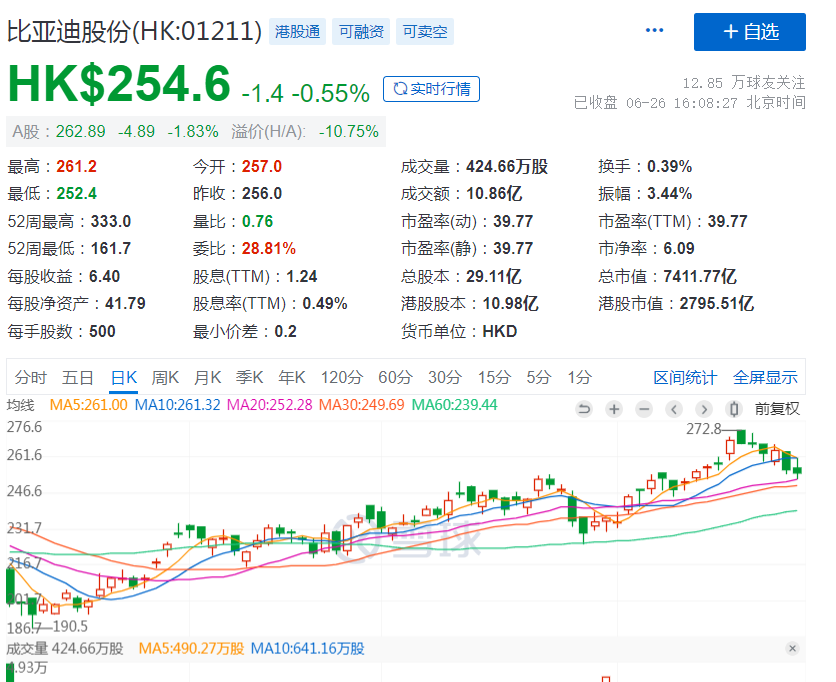Click the 52周最高 333.0 value

(x=110, y=221)
